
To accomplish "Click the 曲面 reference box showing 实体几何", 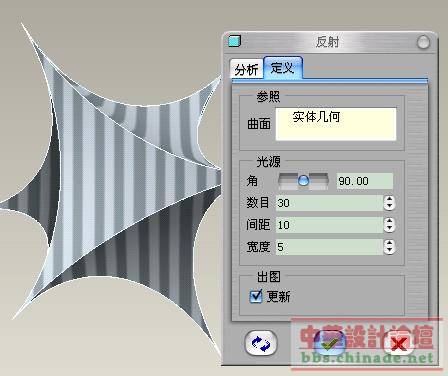I will [336, 124].
